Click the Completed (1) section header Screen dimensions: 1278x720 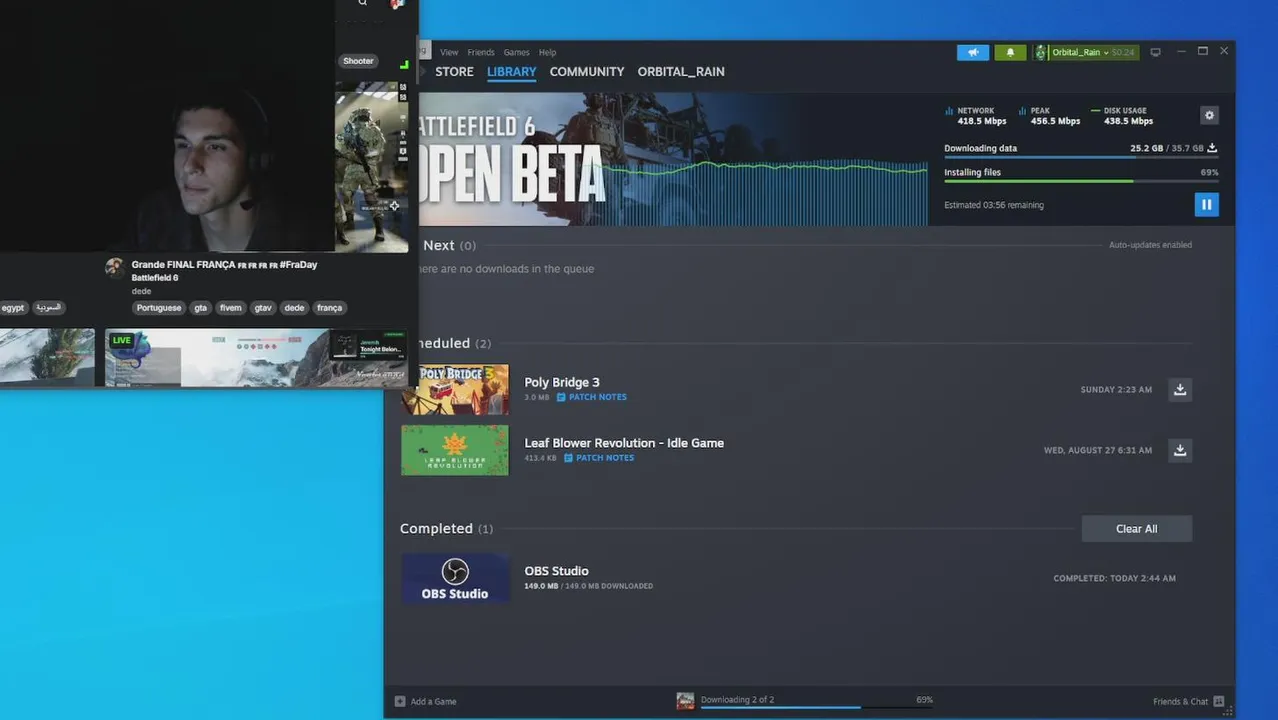pos(446,528)
